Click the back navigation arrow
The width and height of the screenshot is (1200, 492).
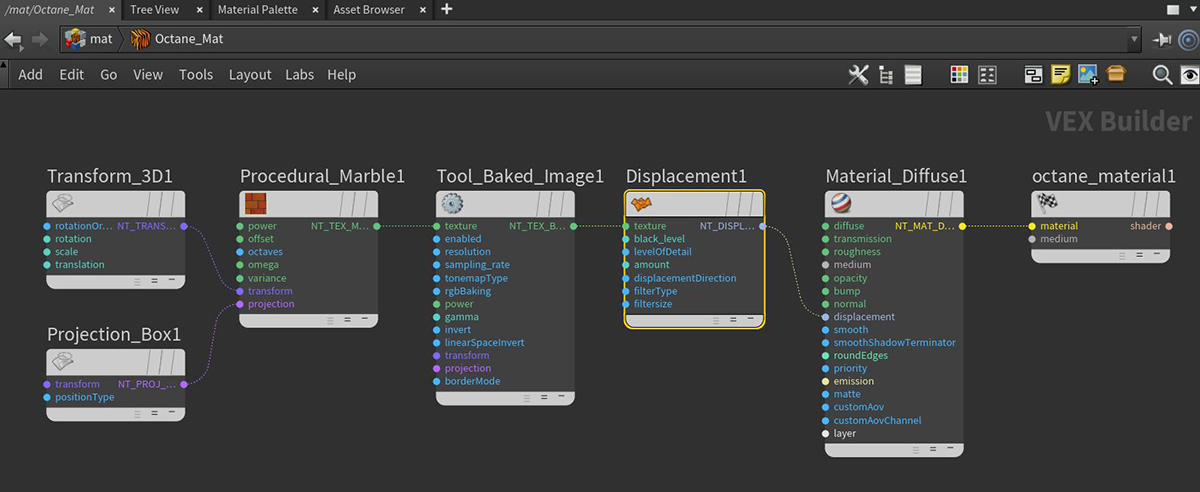tap(13, 39)
